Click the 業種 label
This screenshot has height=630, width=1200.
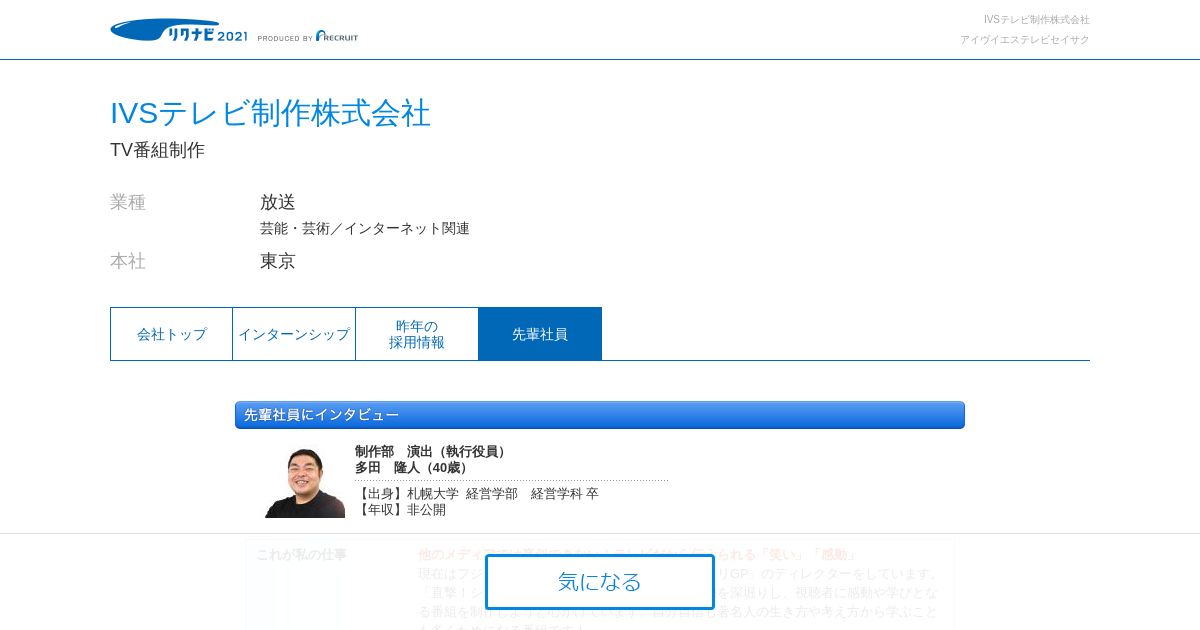(x=128, y=202)
